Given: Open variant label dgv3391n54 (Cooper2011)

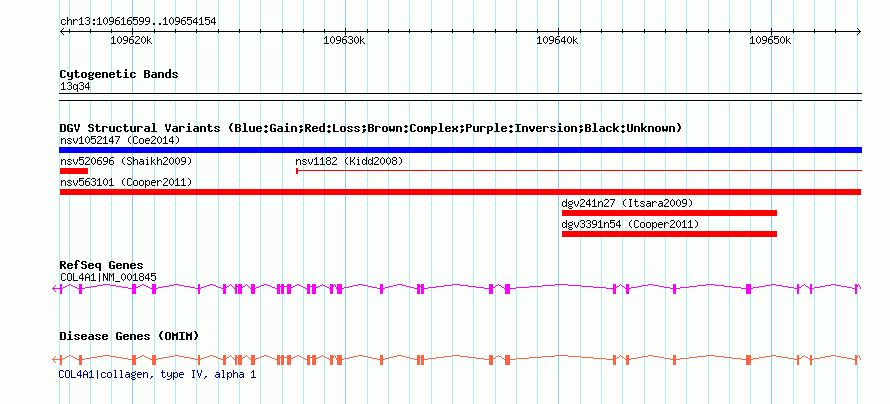Looking at the screenshot, I should click(630, 224).
